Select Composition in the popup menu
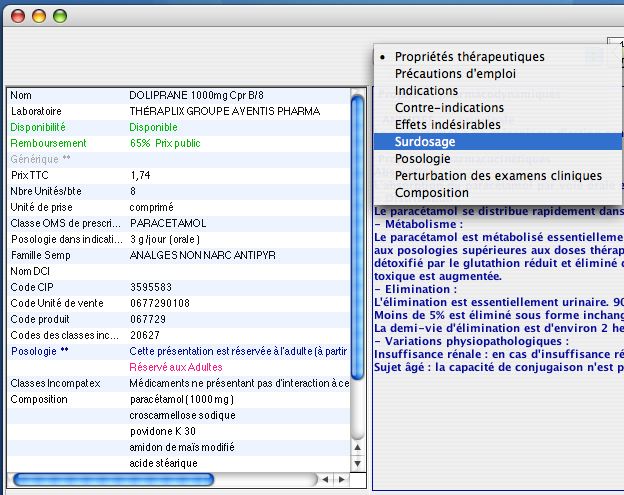This screenshot has height=495, width=624. tap(497, 193)
